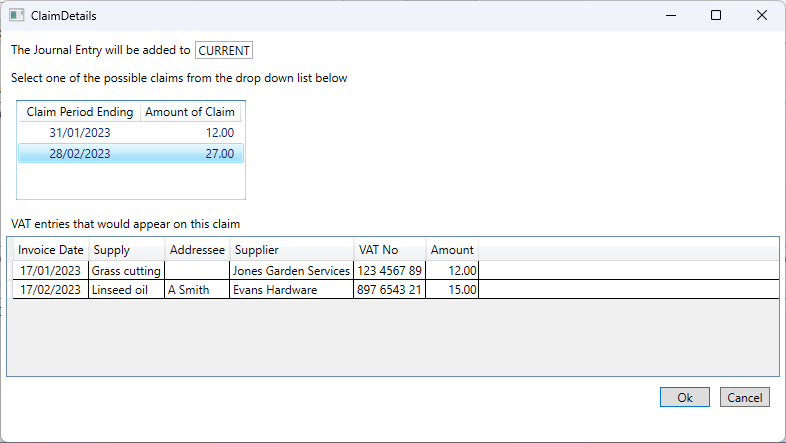This screenshot has height=443, width=786.
Task: Click the ClaimDetails window app icon
Action: (x=17, y=16)
